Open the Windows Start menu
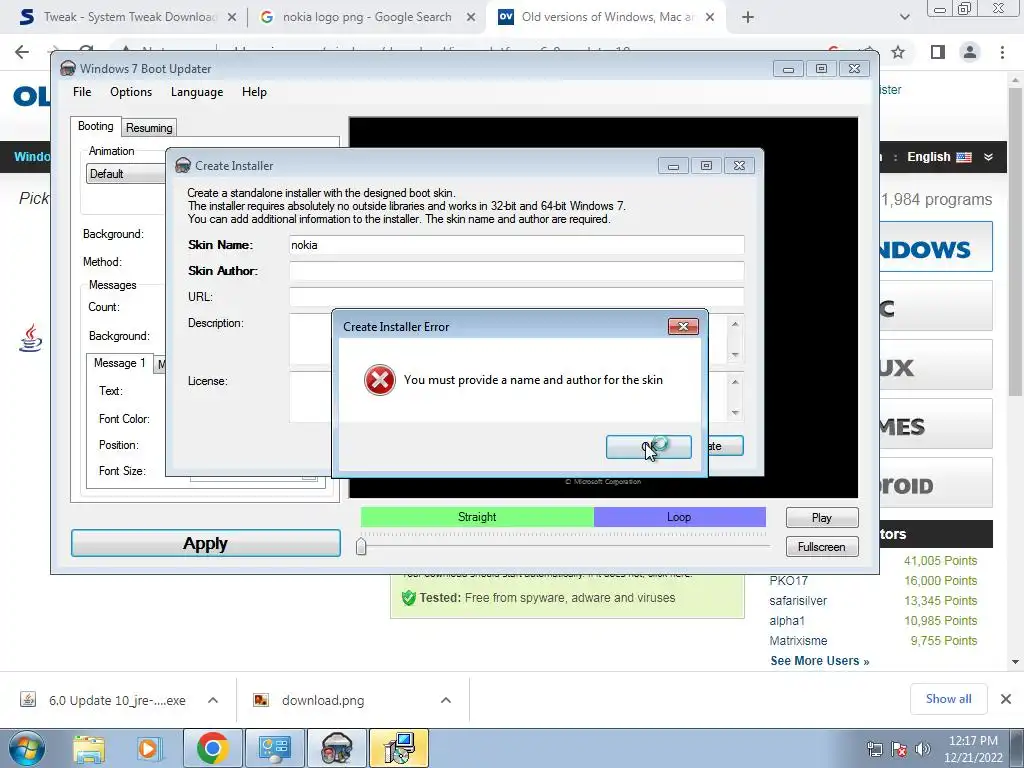1024x768 pixels. point(27,748)
